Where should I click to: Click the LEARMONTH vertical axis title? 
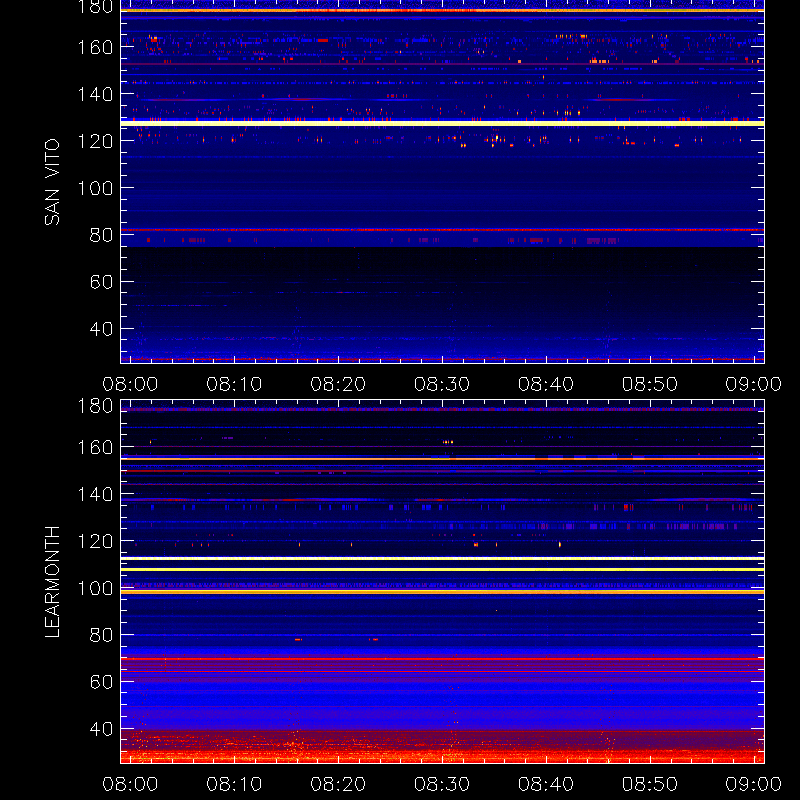pyautogui.click(x=52, y=582)
